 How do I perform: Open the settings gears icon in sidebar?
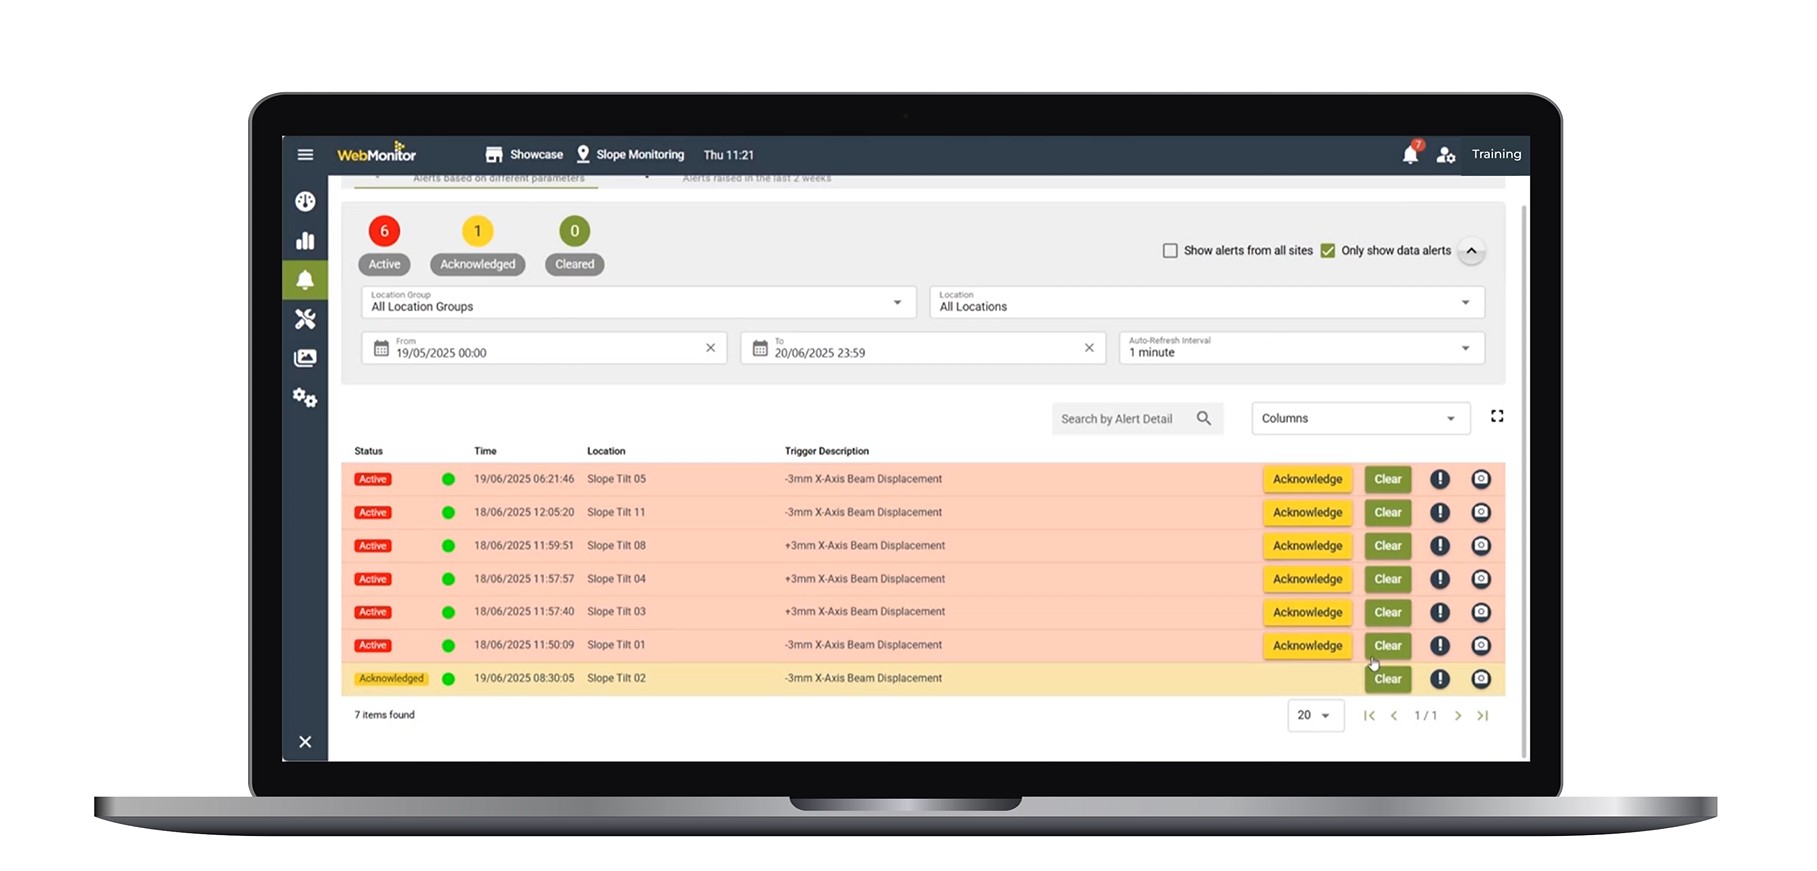(x=305, y=398)
